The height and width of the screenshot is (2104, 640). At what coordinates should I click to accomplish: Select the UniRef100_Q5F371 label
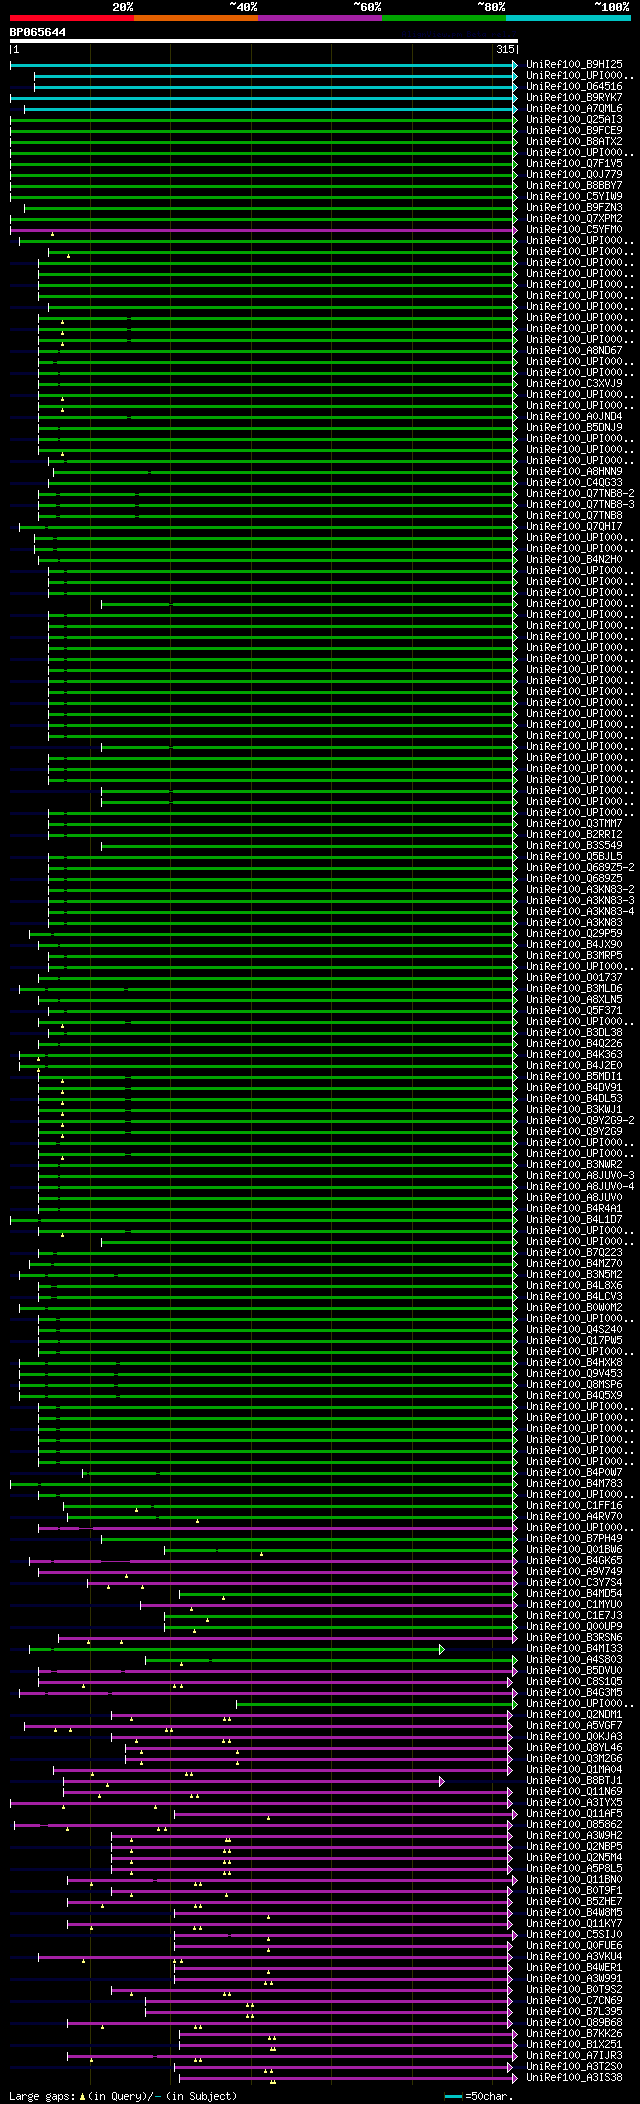(x=574, y=1011)
